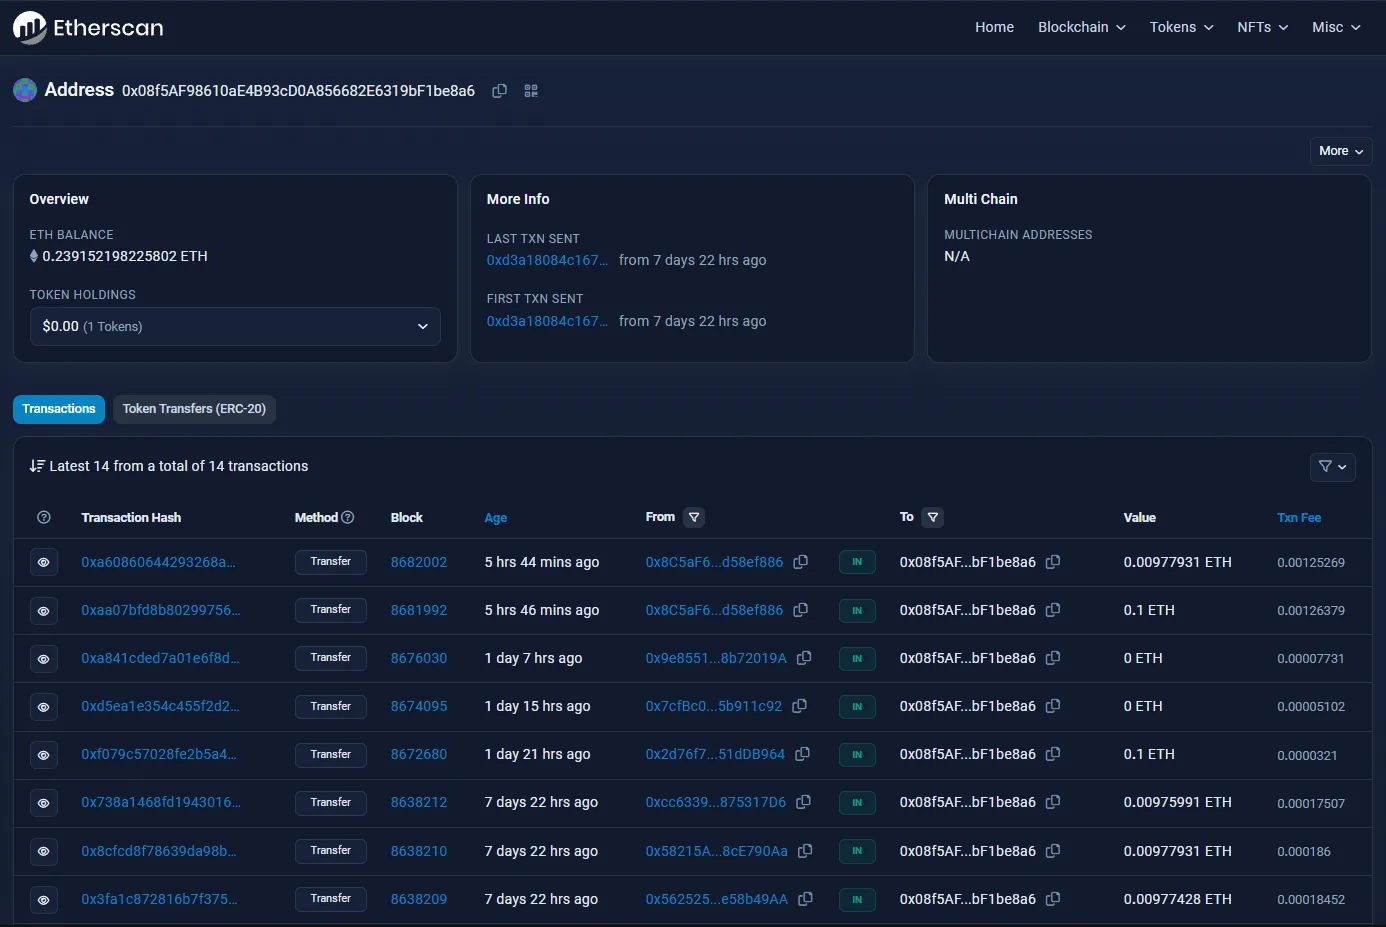Click the Method column help icon
The width and height of the screenshot is (1386, 927).
(348, 517)
